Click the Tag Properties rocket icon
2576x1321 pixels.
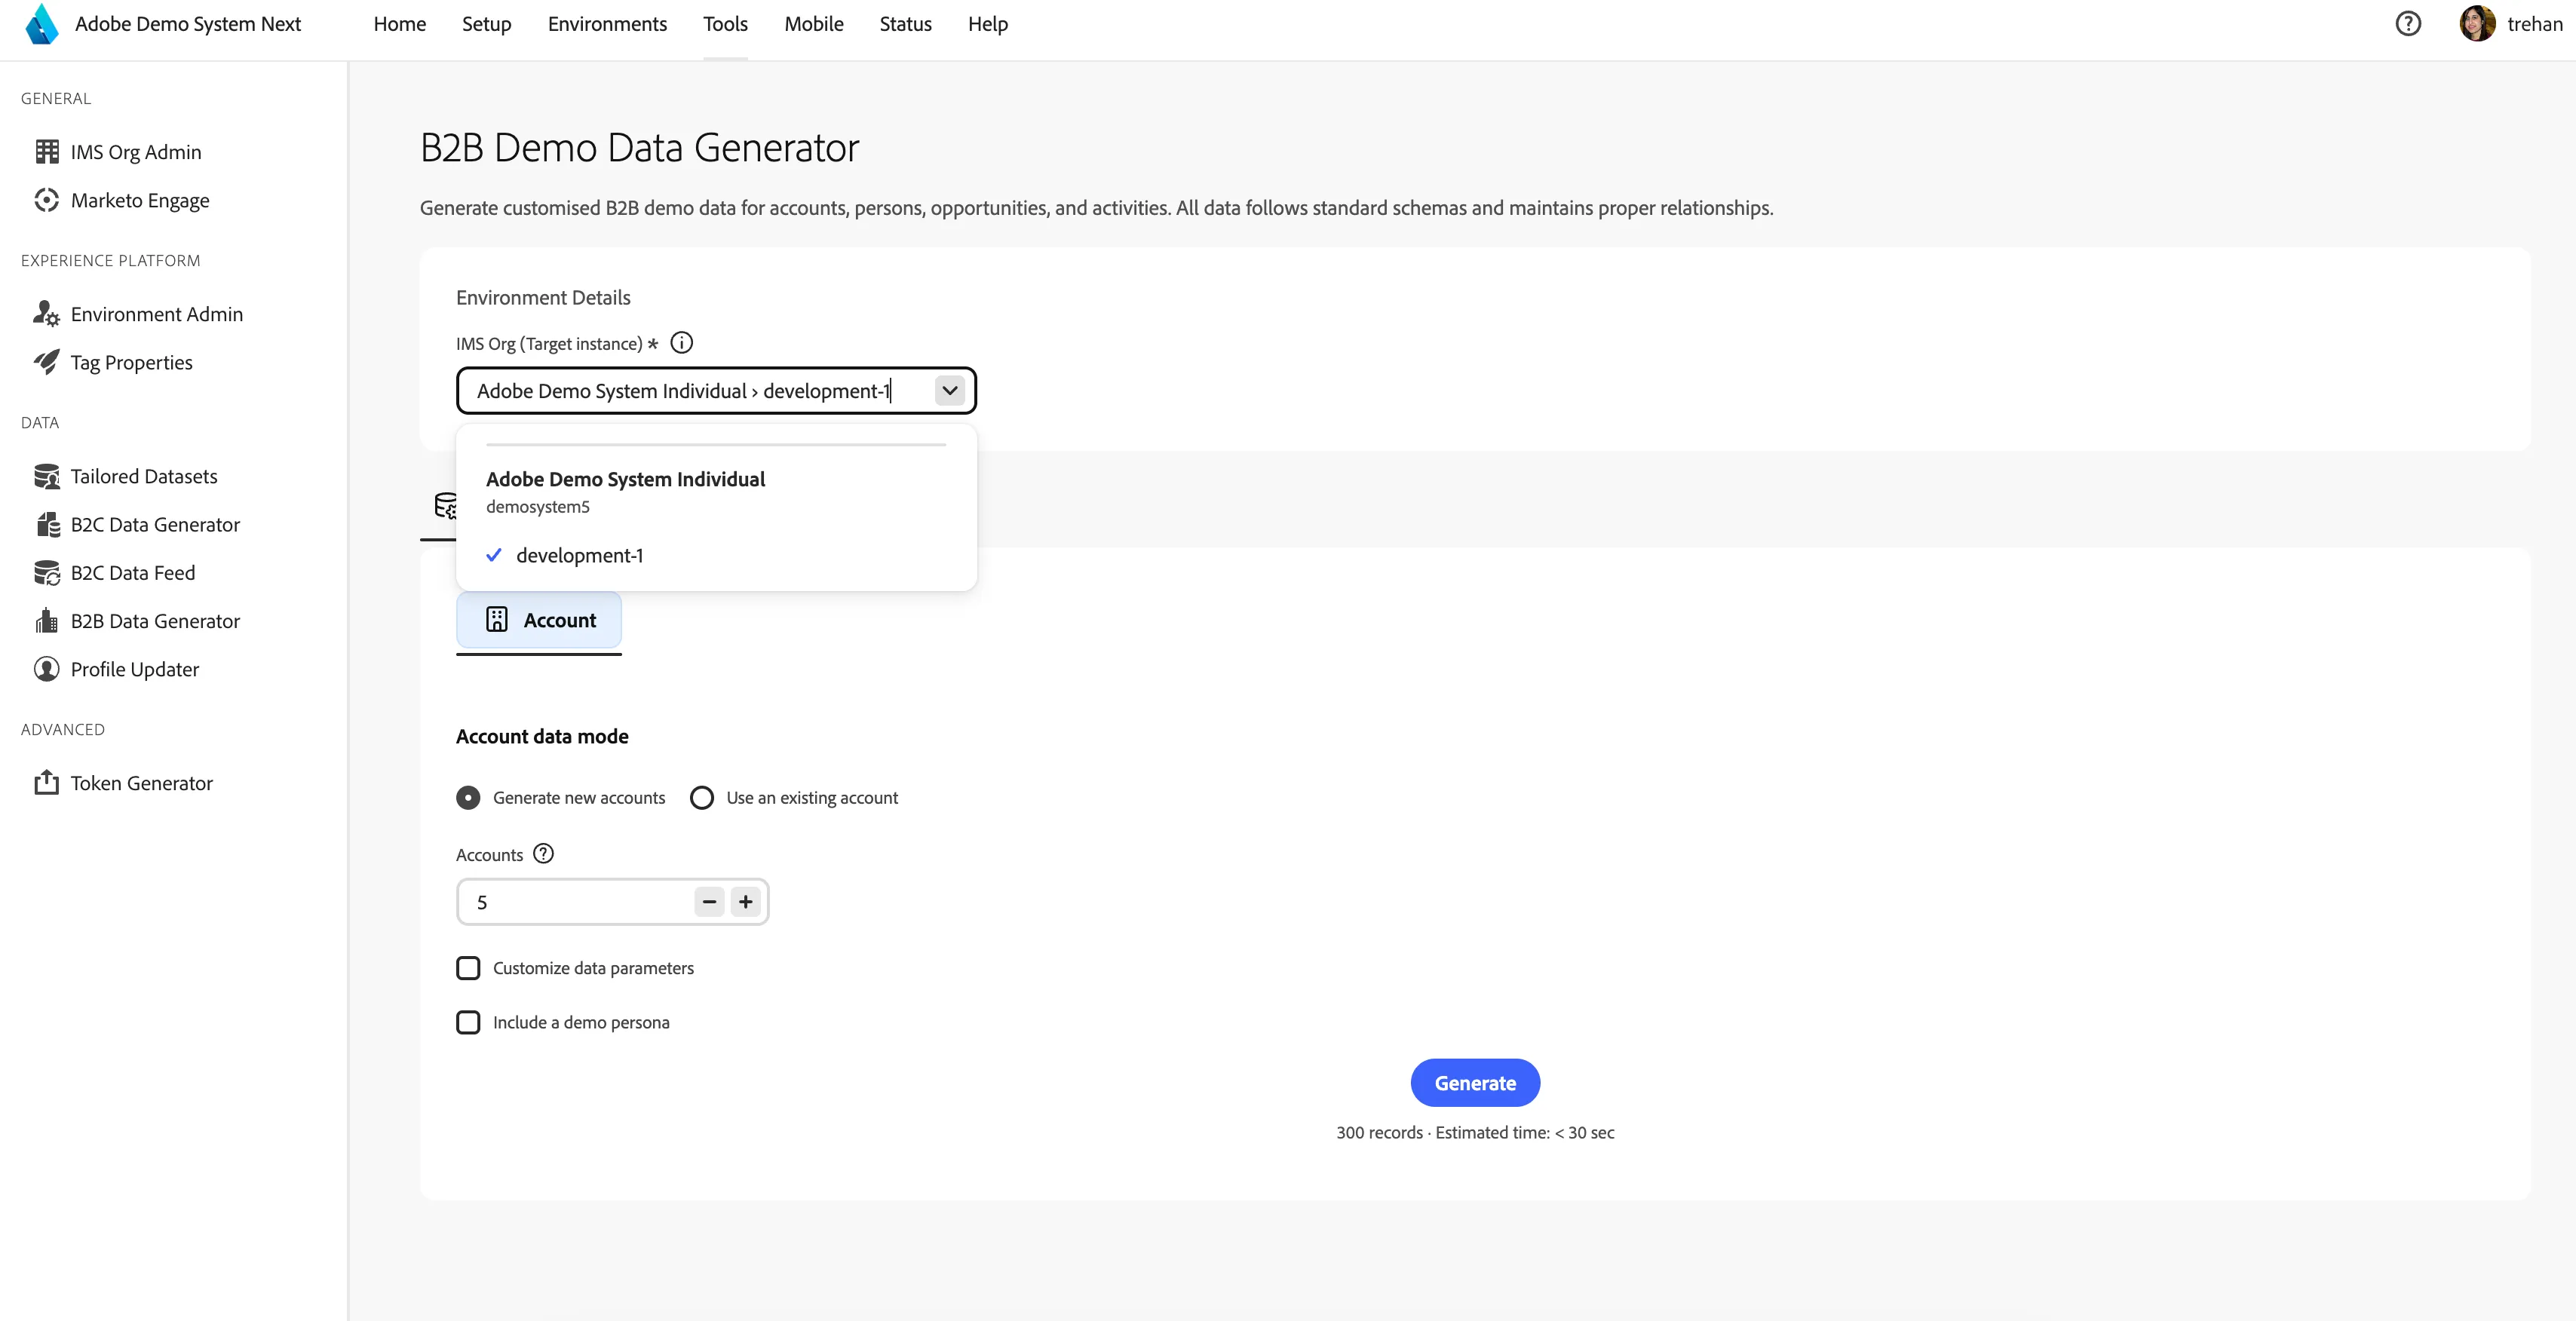47,362
